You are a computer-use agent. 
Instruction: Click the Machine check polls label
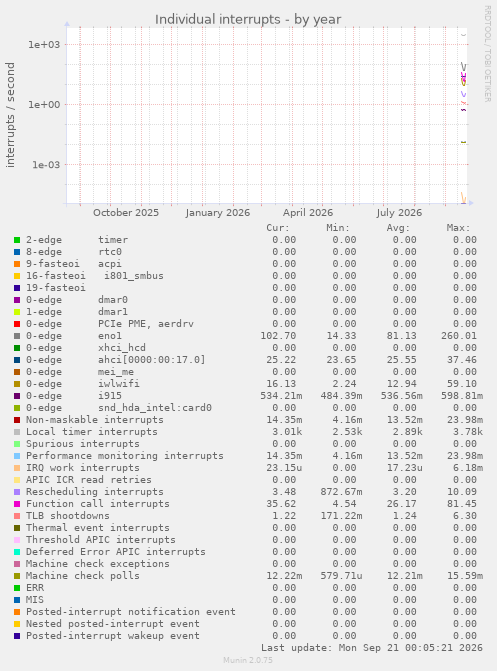(83, 576)
